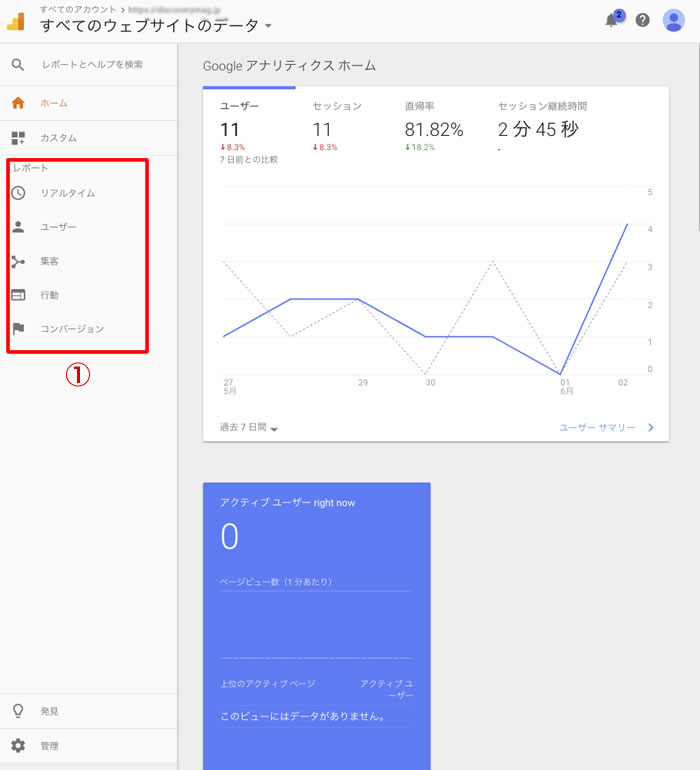700x770 pixels.
Task: Open the notifications bell icon
Action: (612, 20)
